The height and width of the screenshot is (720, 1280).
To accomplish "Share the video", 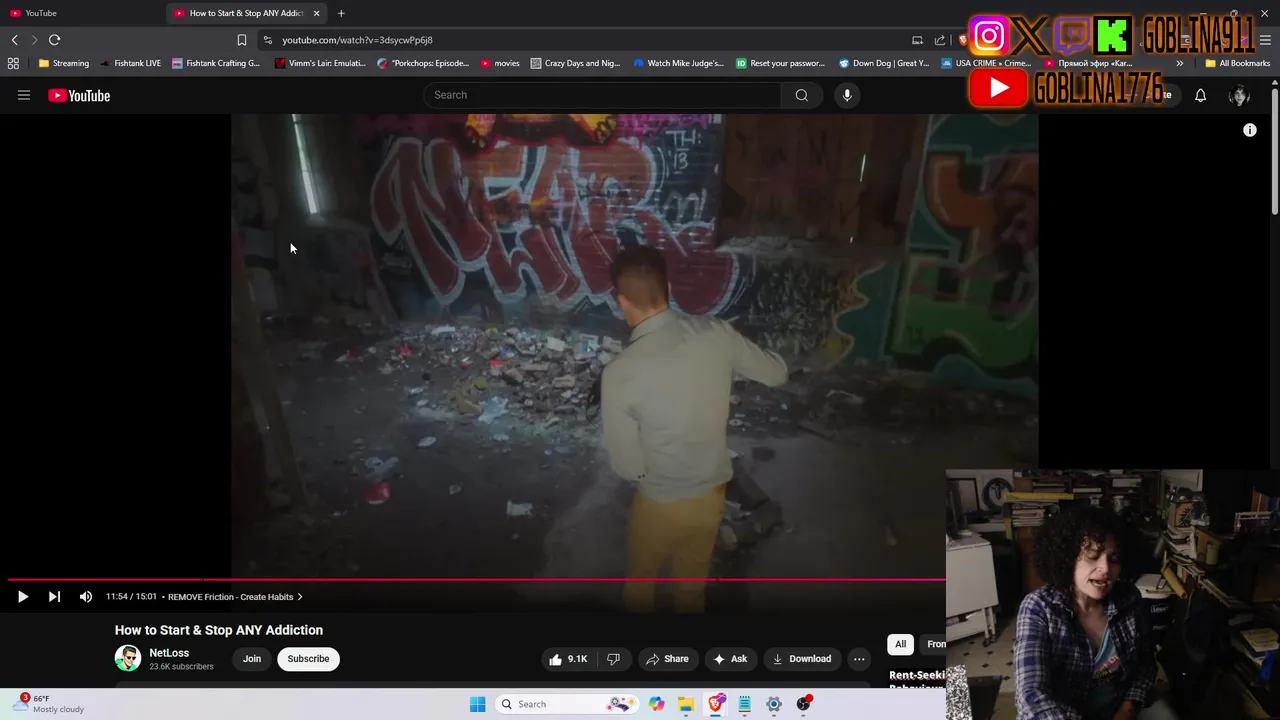I will [667, 659].
